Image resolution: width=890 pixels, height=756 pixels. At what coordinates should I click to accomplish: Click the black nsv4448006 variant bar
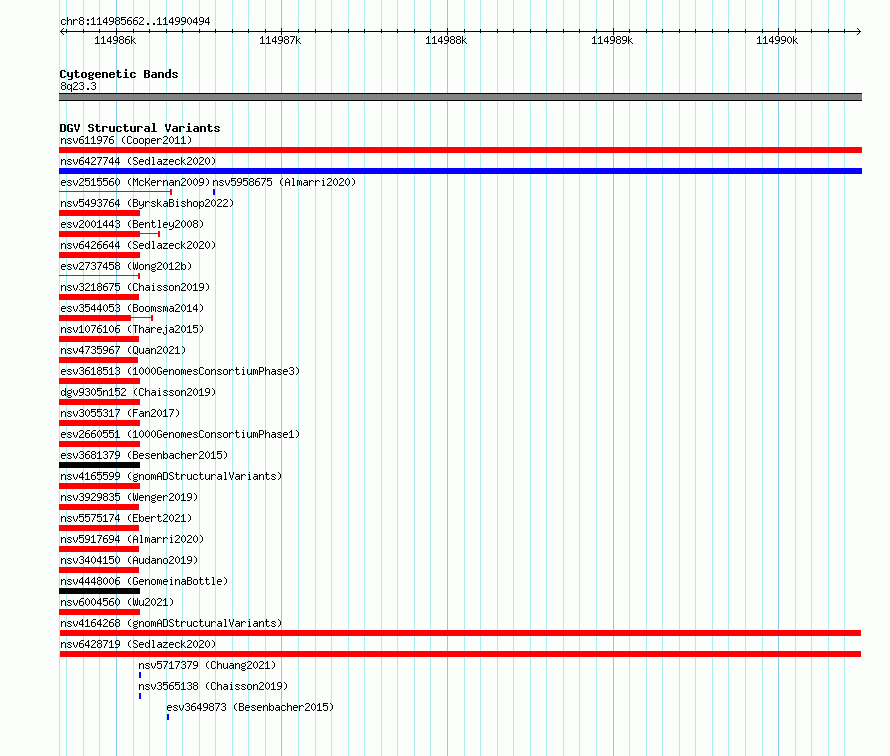point(99,591)
